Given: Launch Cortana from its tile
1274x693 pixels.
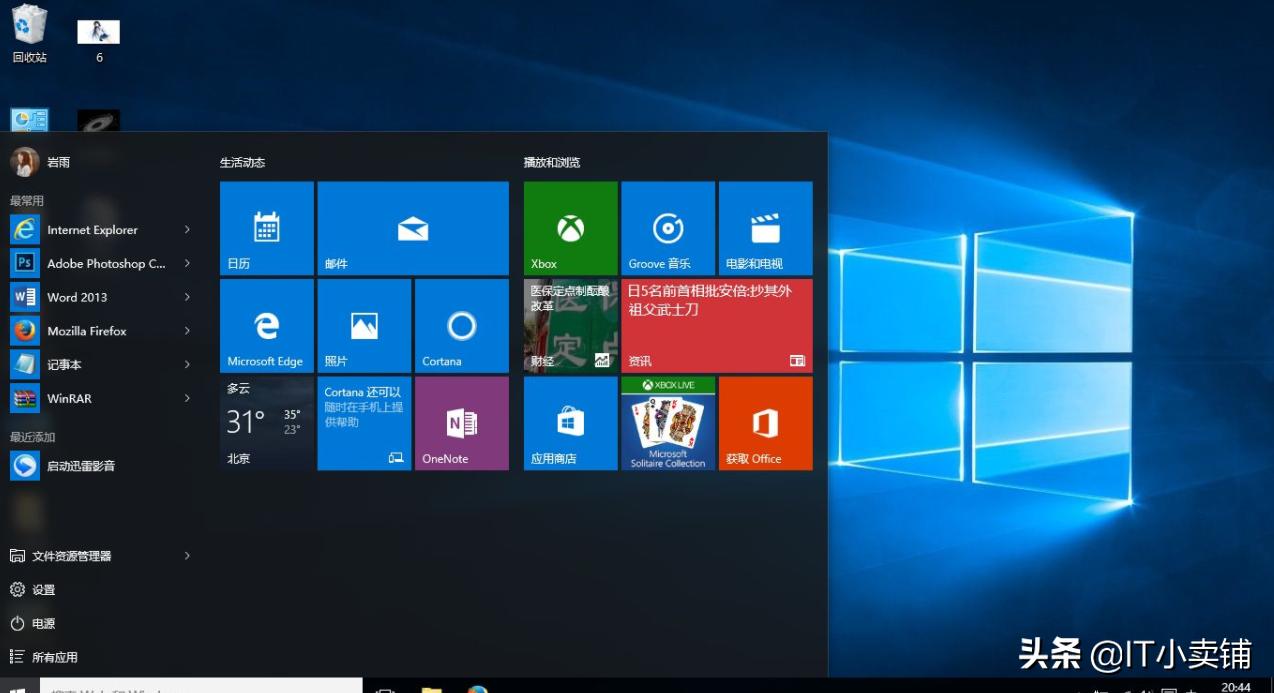Looking at the screenshot, I should 461,325.
